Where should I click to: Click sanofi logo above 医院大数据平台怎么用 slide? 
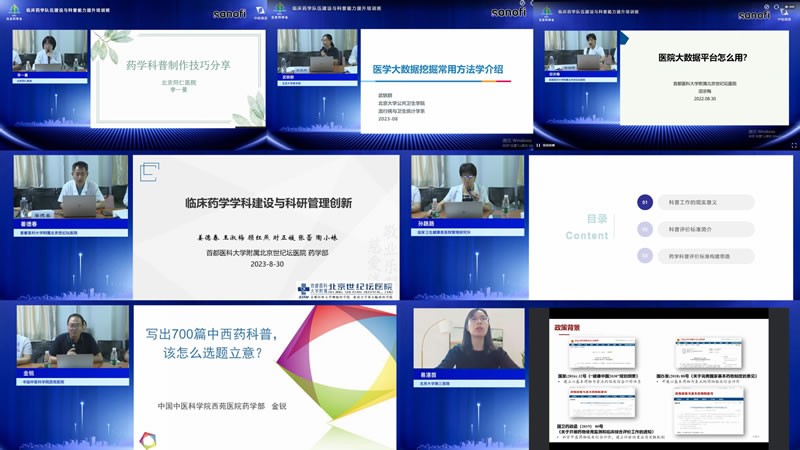[x=754, y=15]
